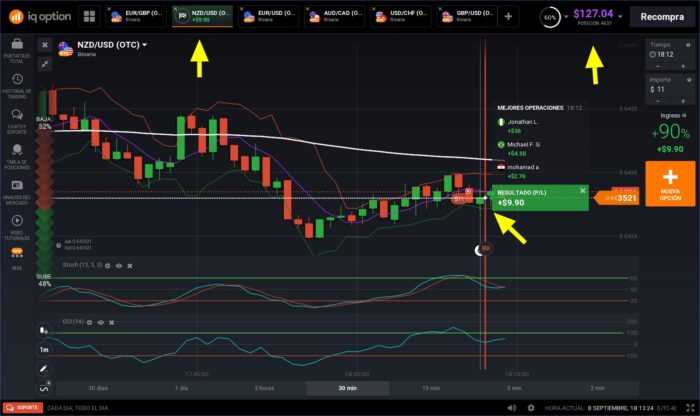Switch to the AUD/CAD asset tab
Screen dimensions: 700x416
click(335, 17)
